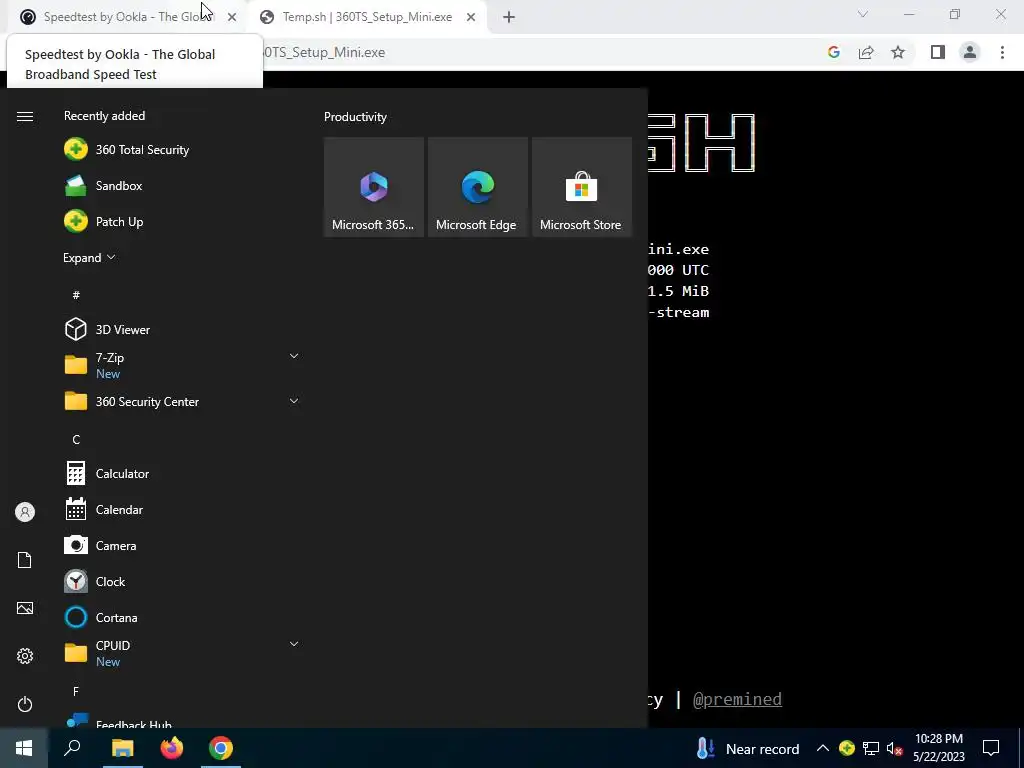Click the address bar URL text
This screenshot has height=768, width=1024.
(x=325, y=52)
